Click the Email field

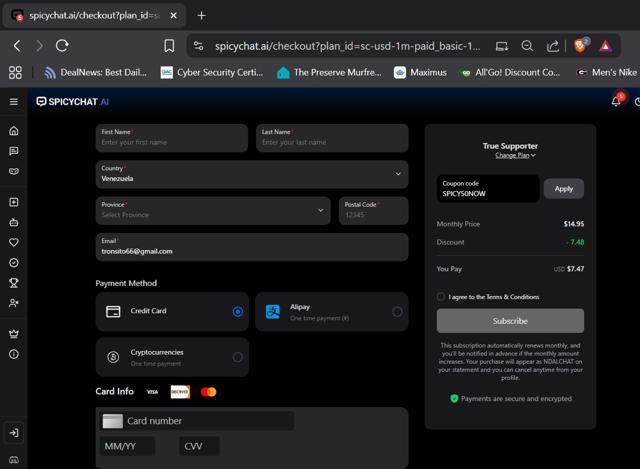[x=252, y=247]
